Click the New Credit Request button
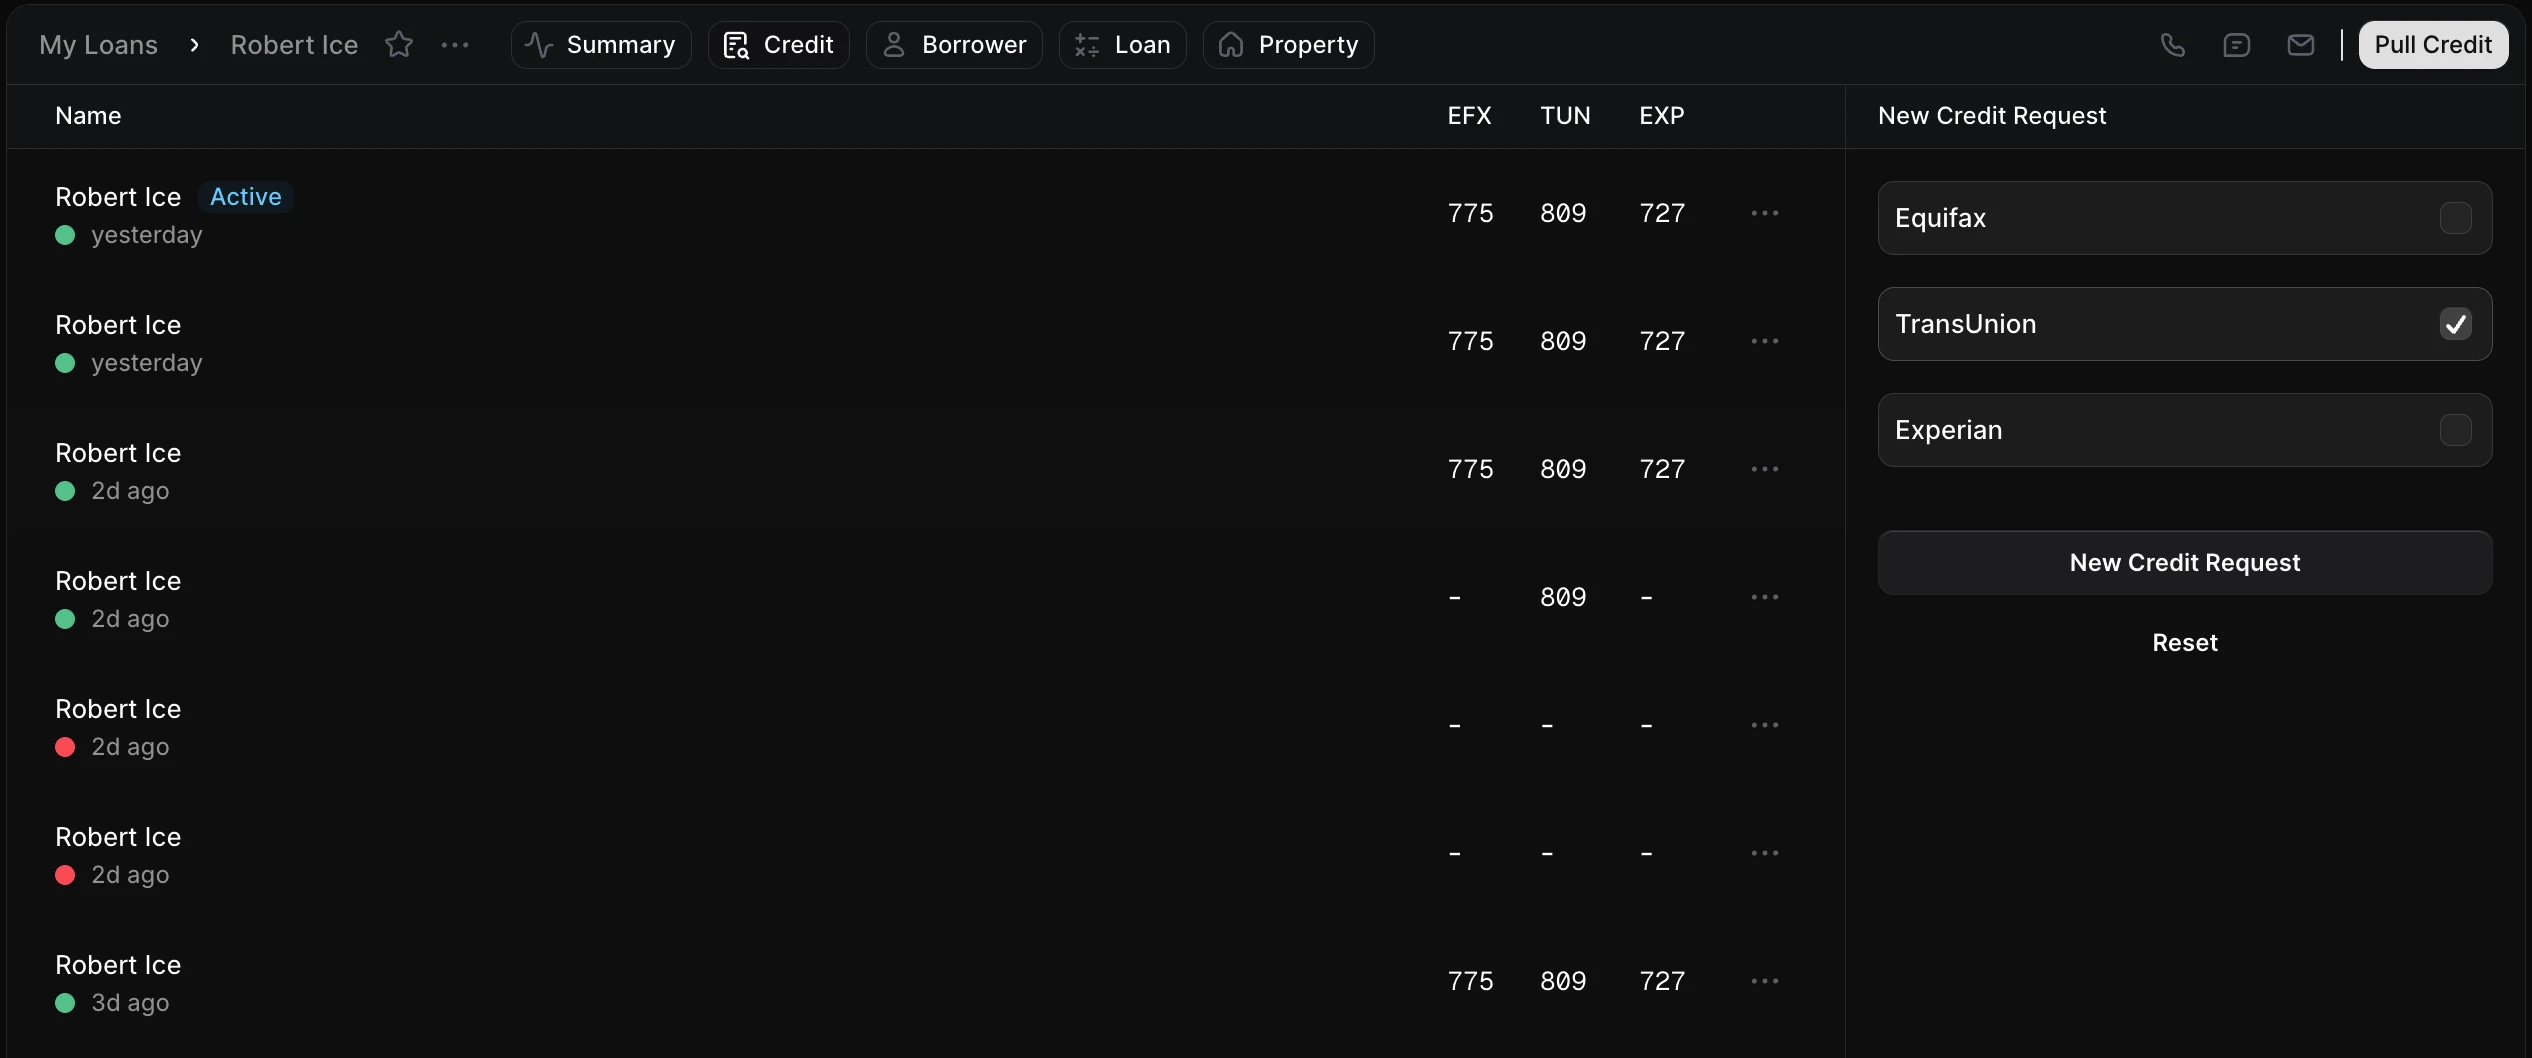Viewport: 2532px width, 1058px height. point(2184,562)
